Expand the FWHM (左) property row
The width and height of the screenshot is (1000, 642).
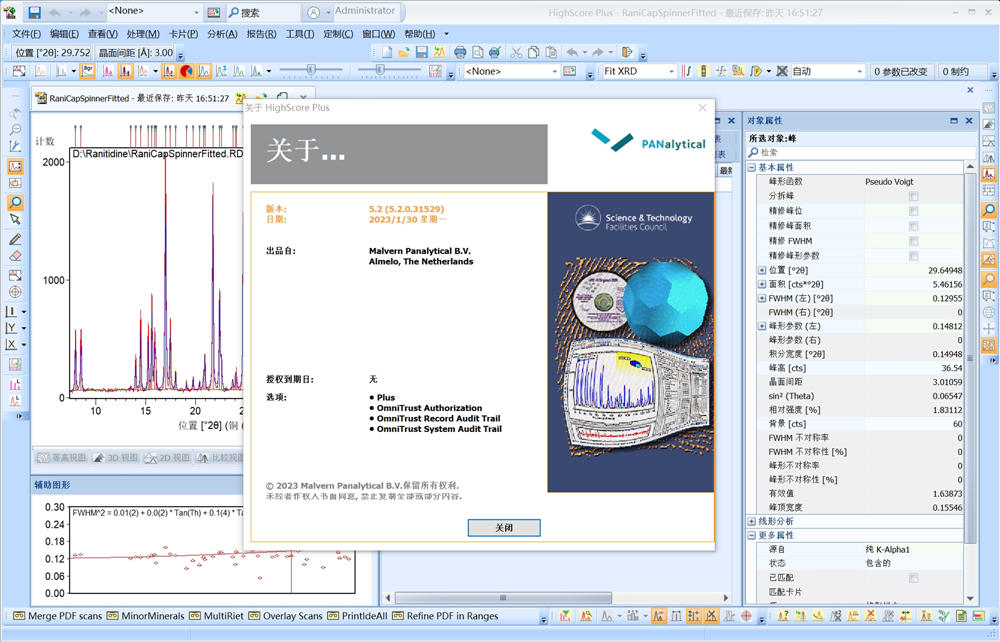[x=761, y=298]
